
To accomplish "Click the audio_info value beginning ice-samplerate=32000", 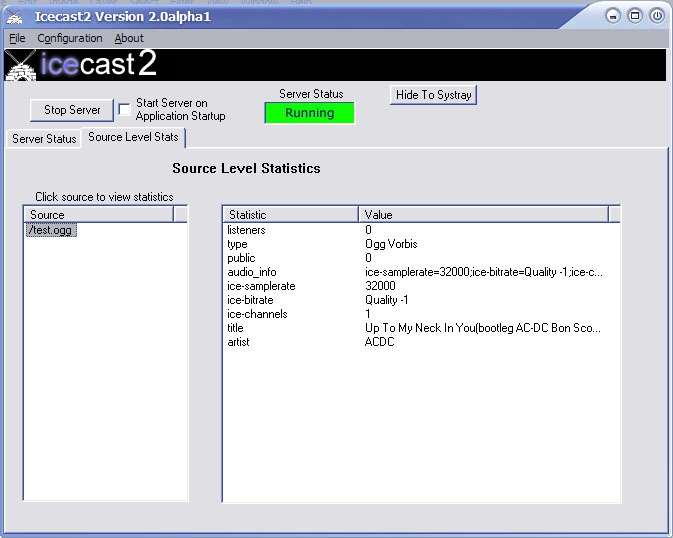I will 484,272.
